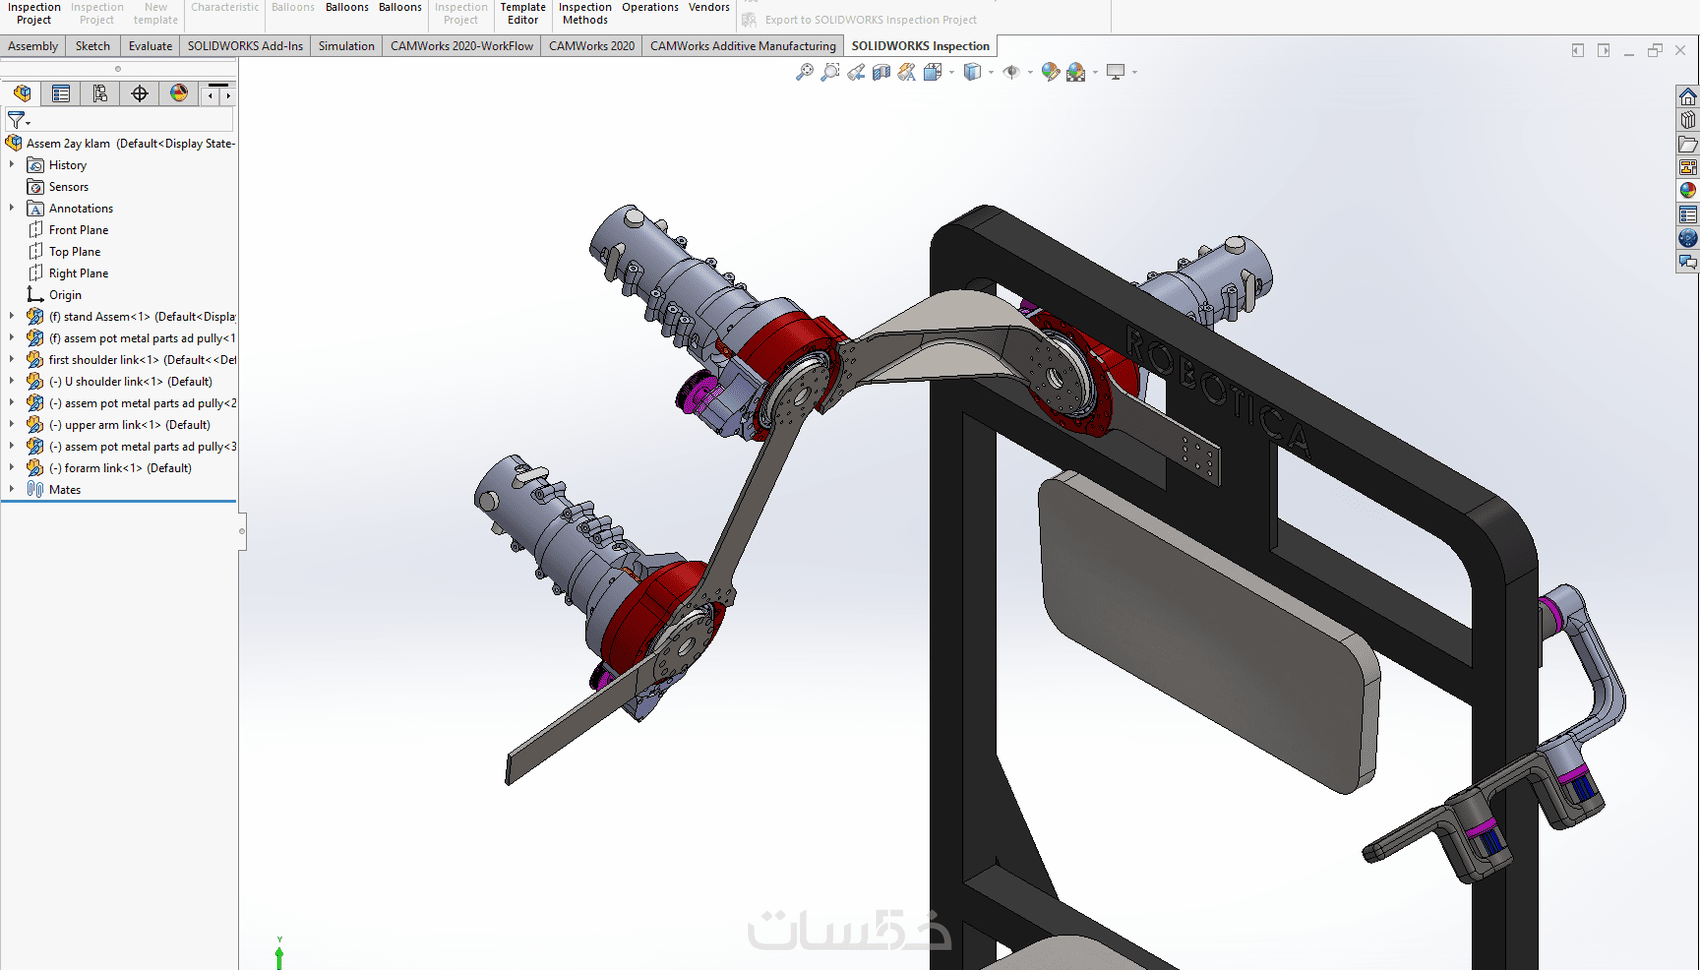Open the CAMWorks Additive Manufacturing tab
Viewport: 1700px width, 970px height.
tap(743, 46)
